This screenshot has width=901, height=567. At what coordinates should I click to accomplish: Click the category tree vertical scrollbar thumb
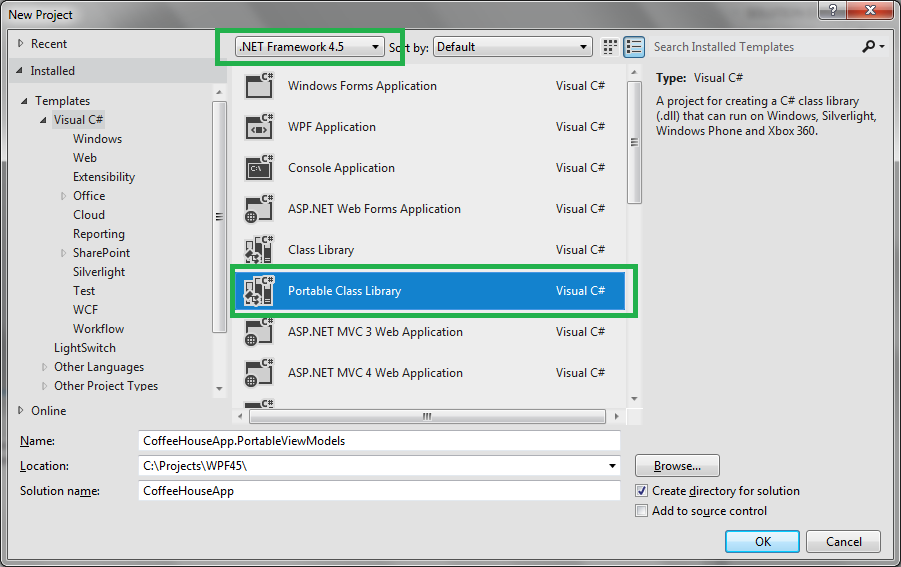(x=219, y=217)
